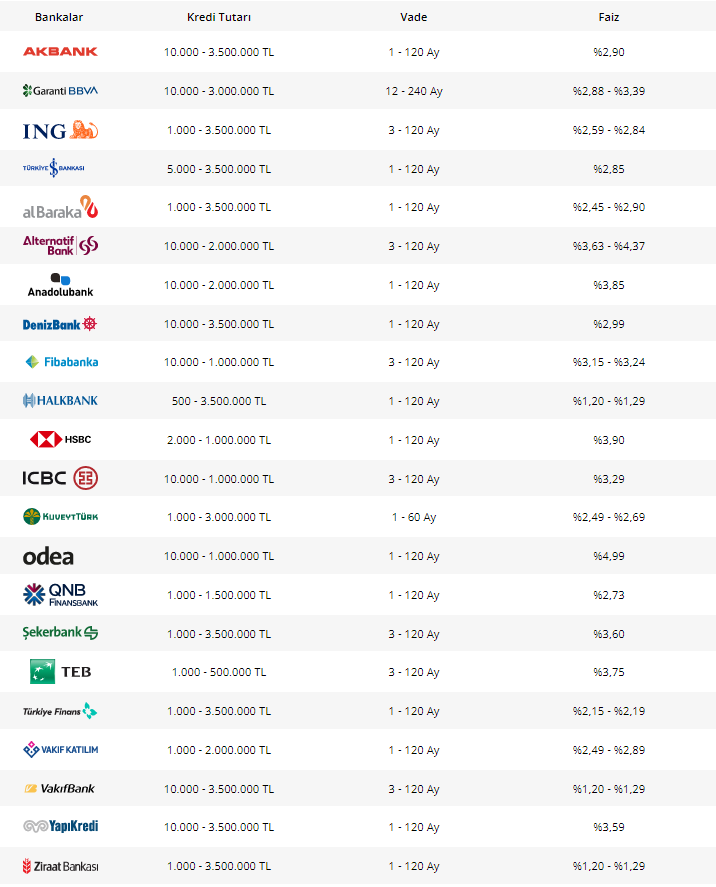
Task: Open the ING bank logo
Action: 60,130
